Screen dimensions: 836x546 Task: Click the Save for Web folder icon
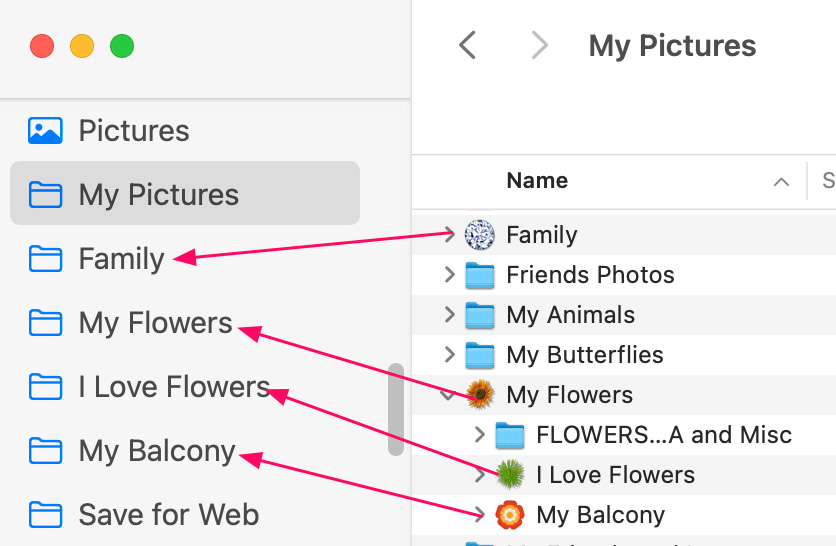(x=45, y=515)
